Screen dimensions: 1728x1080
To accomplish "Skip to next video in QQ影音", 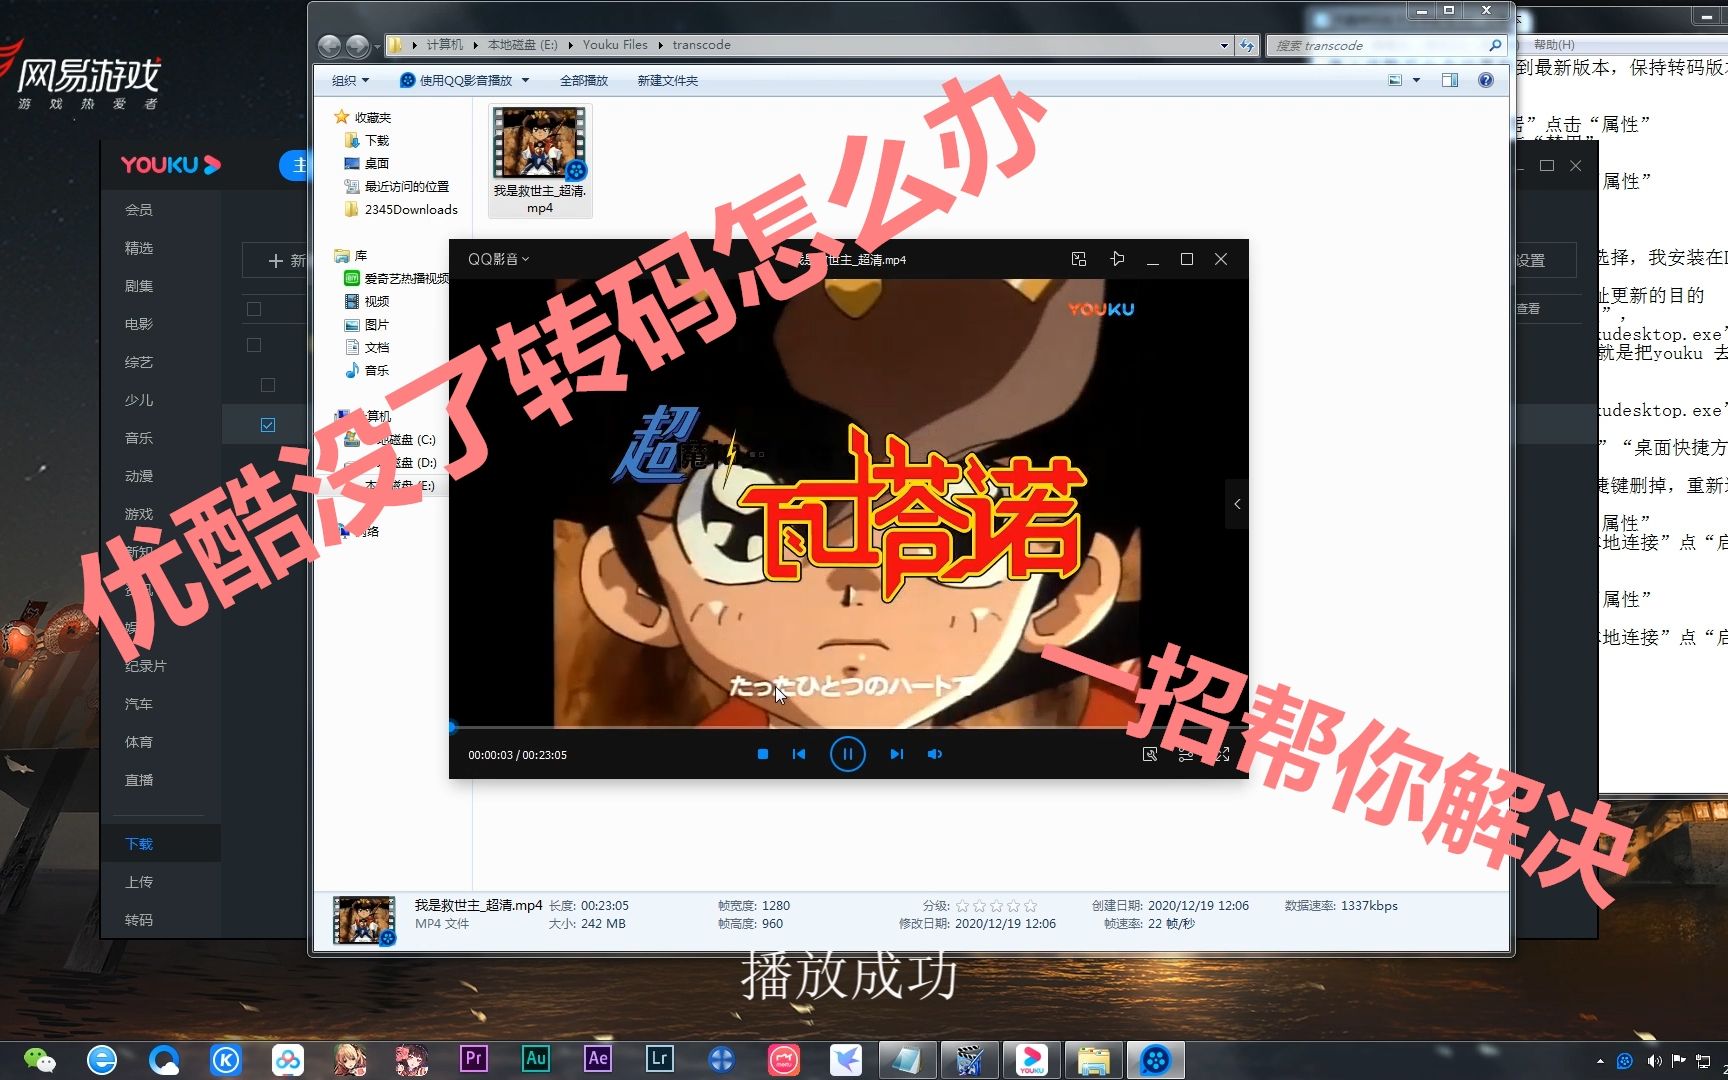I will (896, 754).
